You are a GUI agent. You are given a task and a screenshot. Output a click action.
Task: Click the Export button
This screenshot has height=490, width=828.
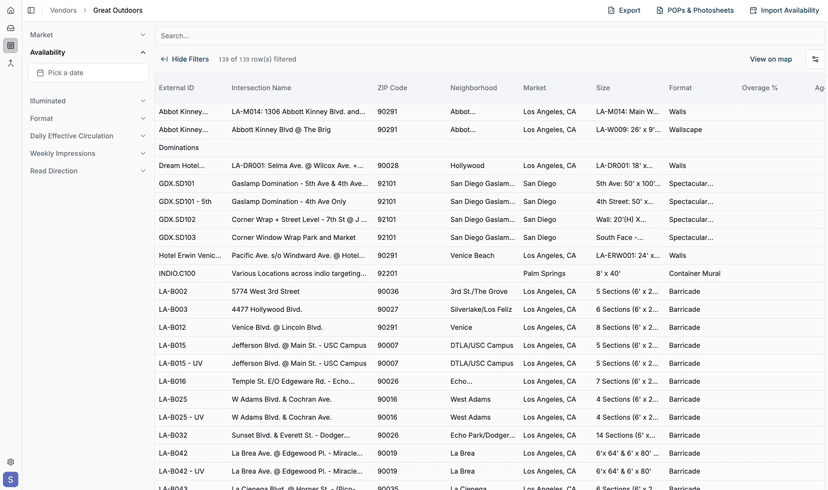[623, 10]
